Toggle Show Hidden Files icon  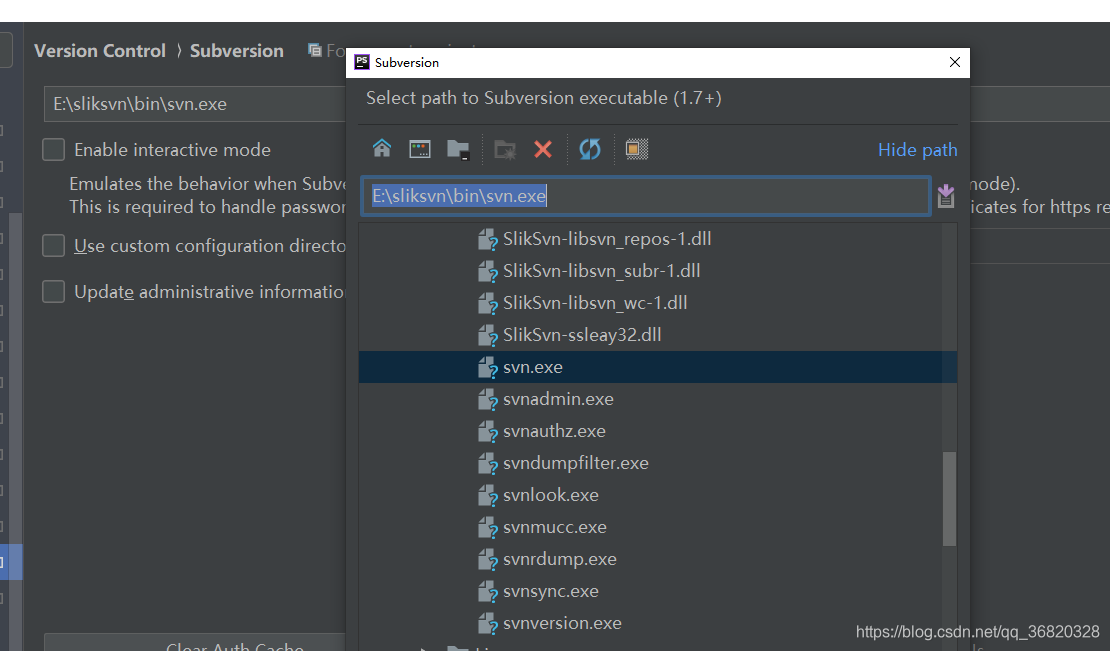point(636,149)
